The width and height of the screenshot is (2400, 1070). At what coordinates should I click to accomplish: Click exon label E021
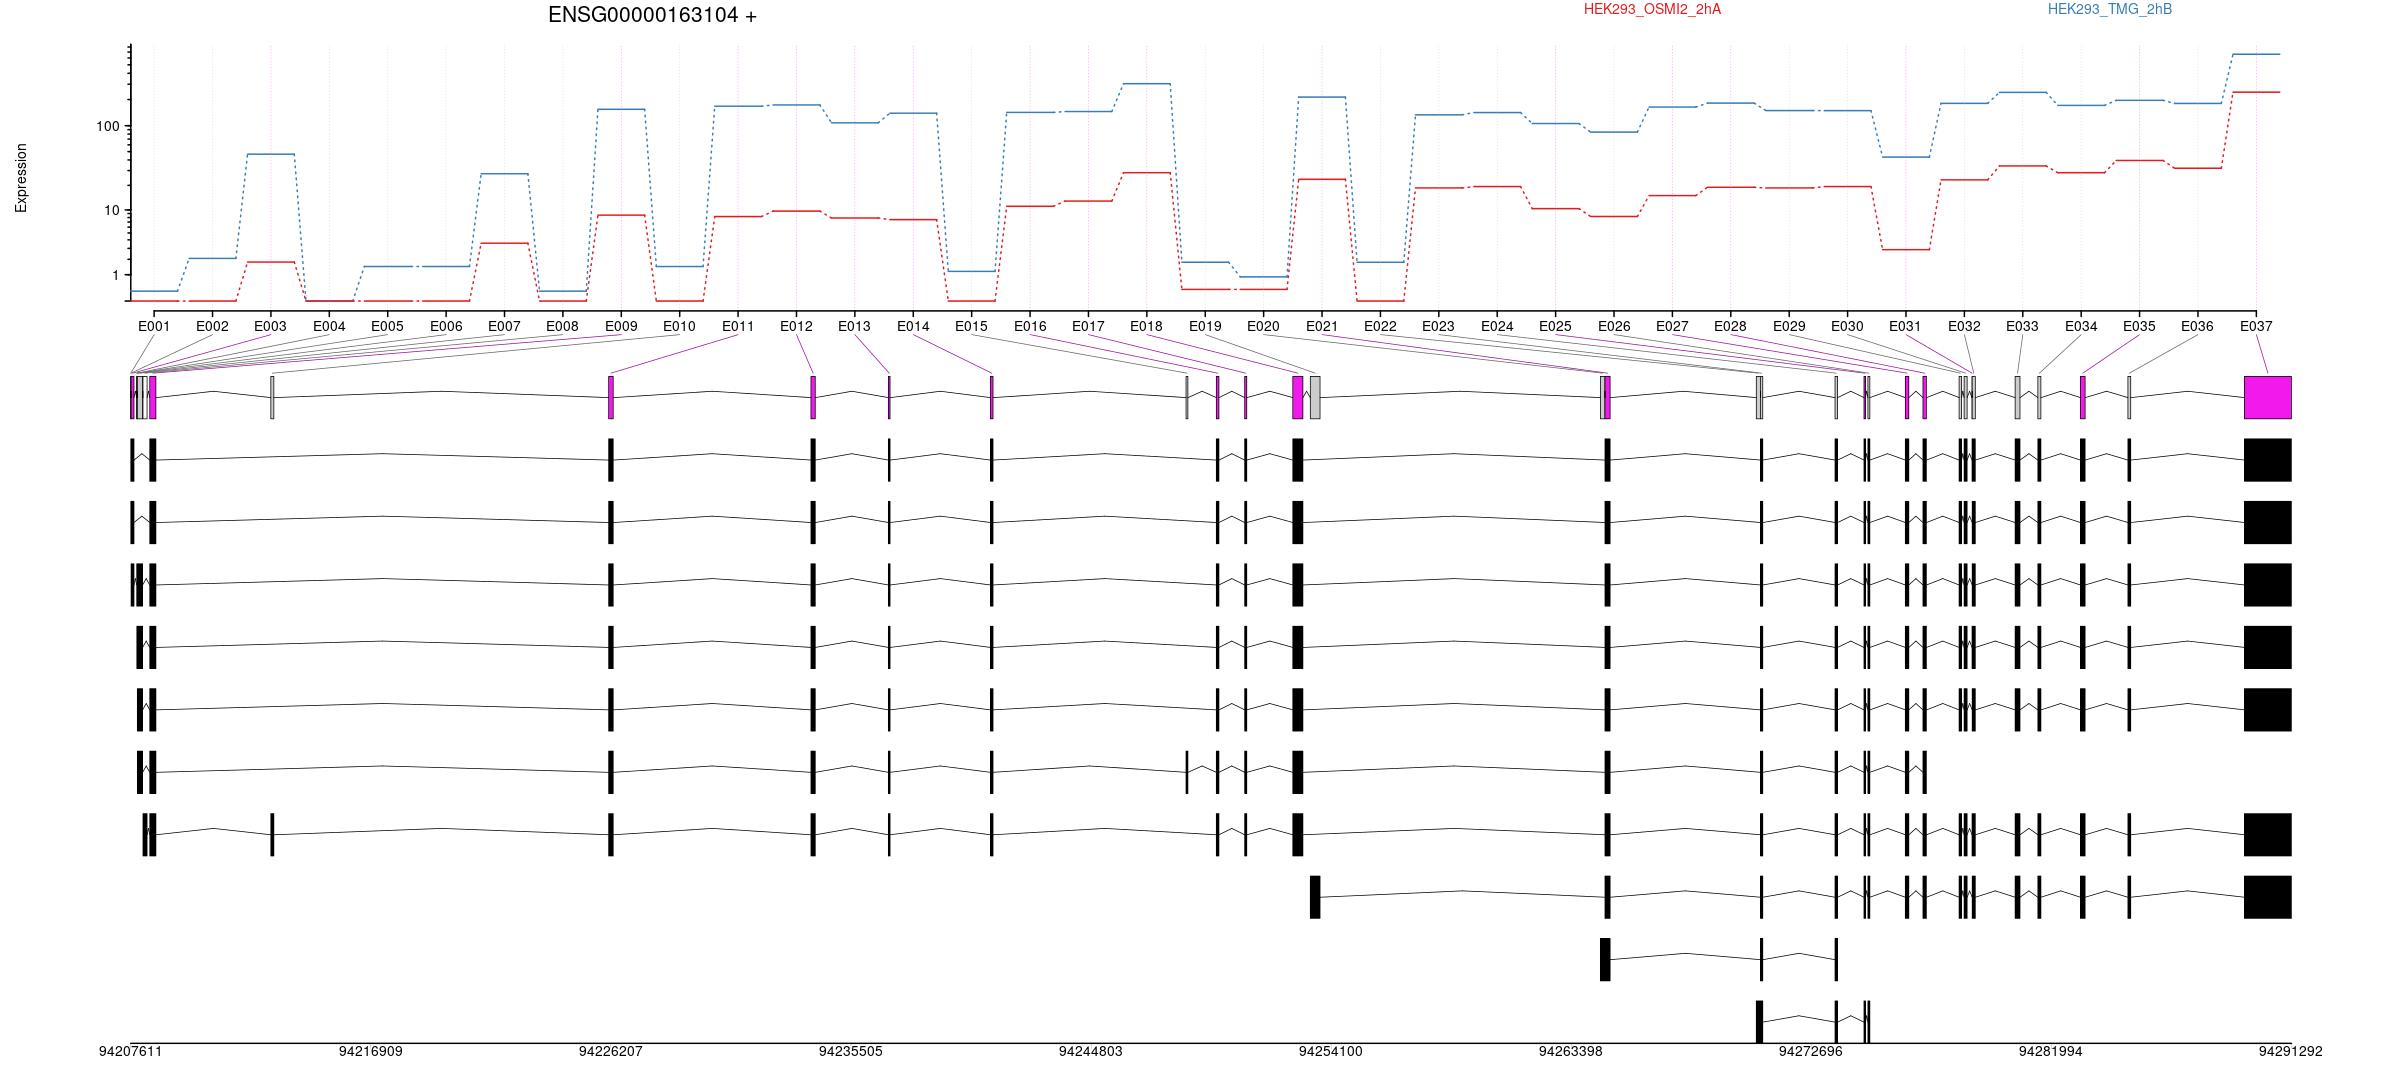click(1322, 326)
